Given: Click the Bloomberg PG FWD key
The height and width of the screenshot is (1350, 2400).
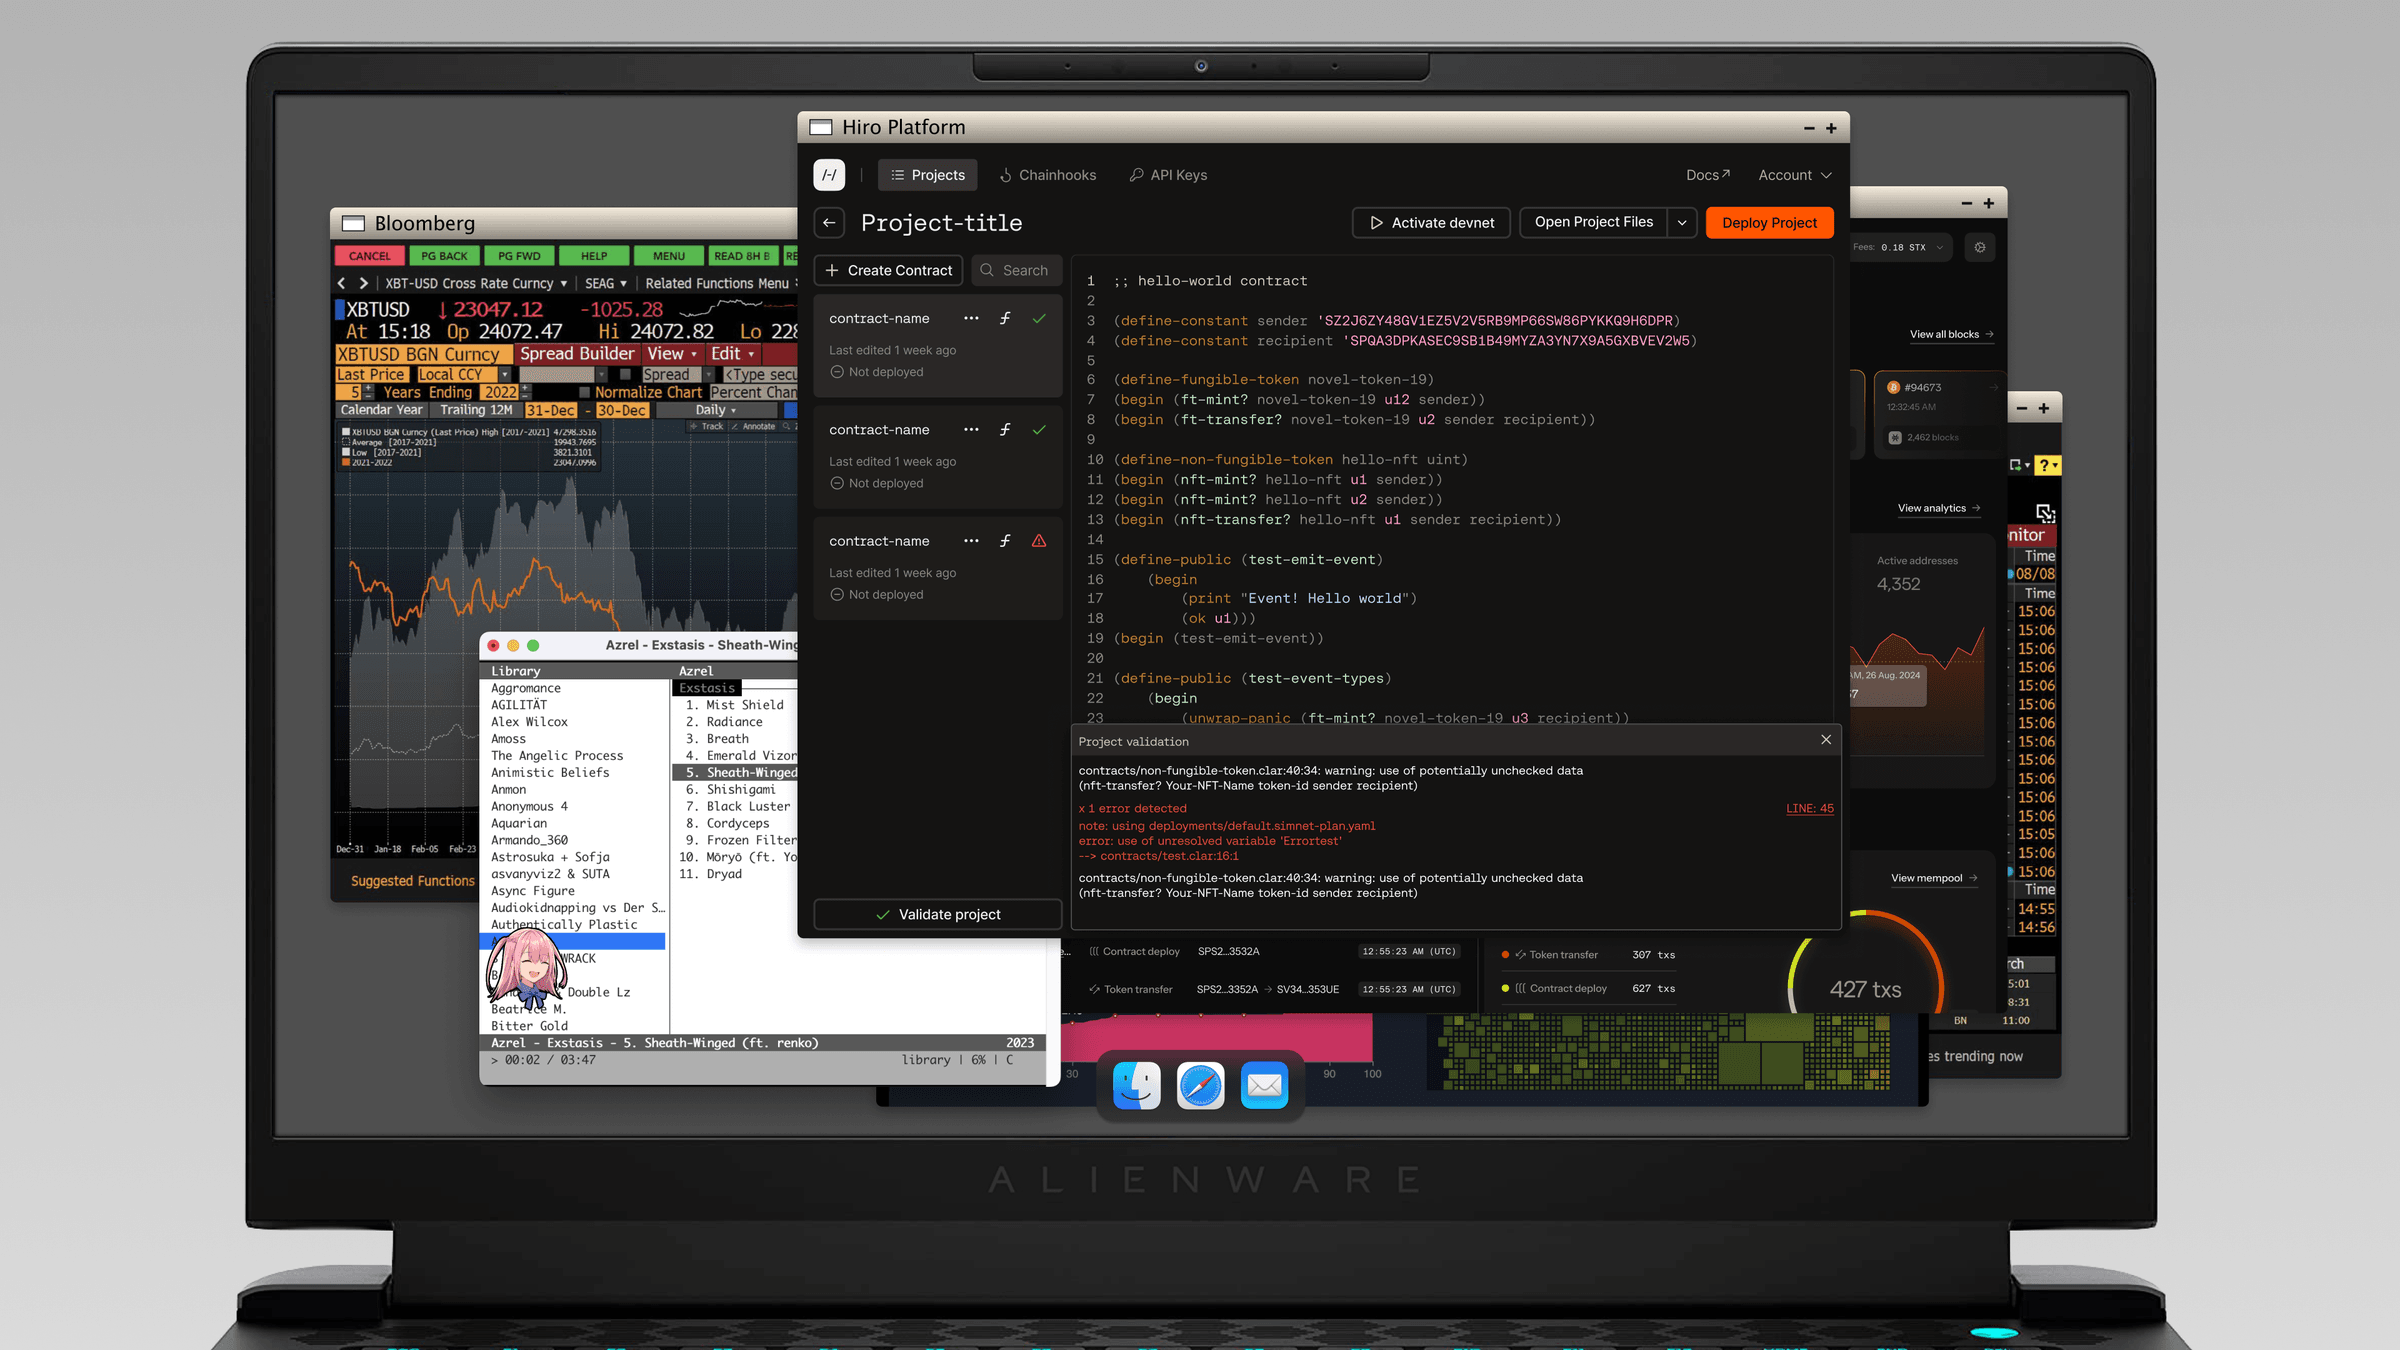Looking at the screenshot, I should pyautogui.click(x=519, y=256).
